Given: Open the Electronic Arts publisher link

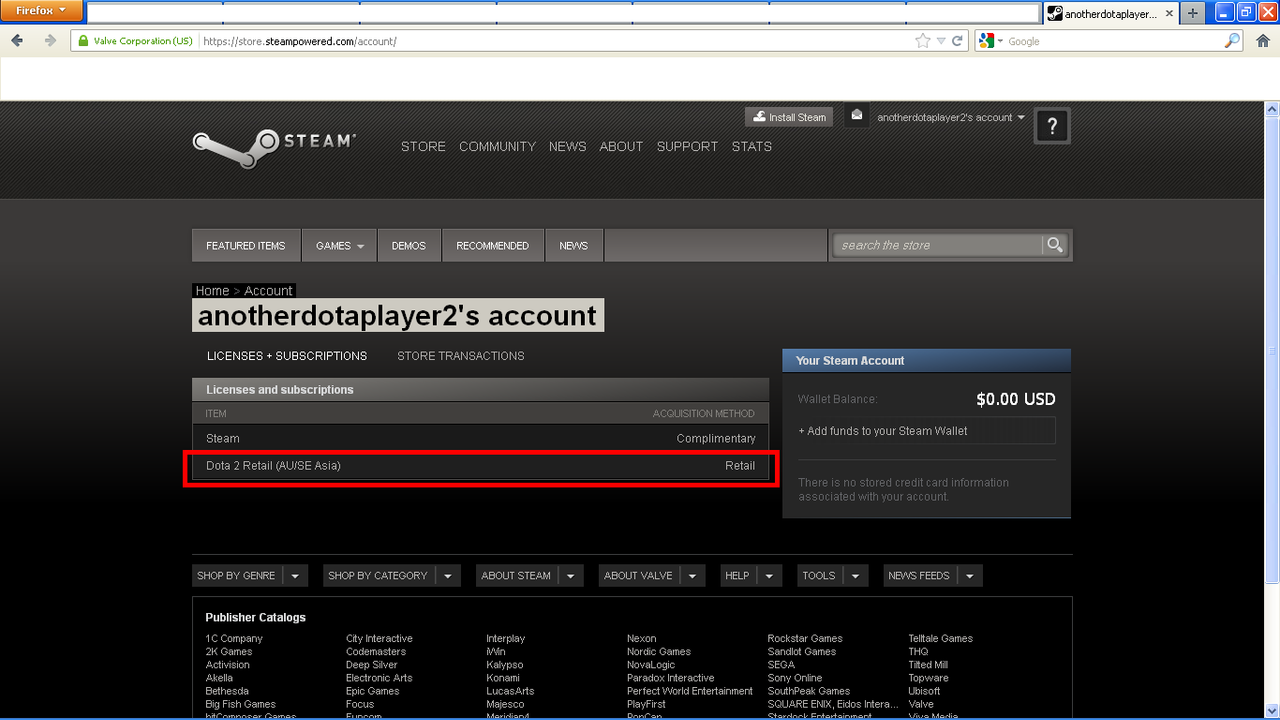Looking at the screenshot, I should 379,678.
